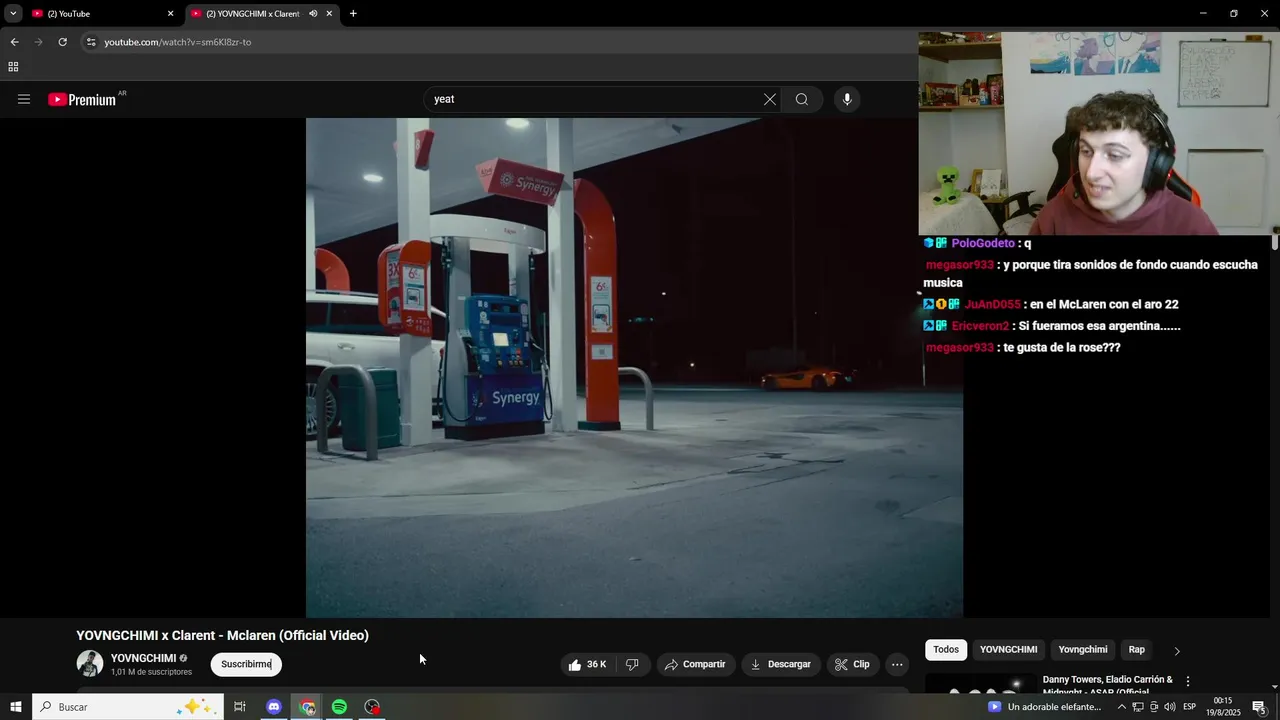Close the first YouTube tab
The width and height of the screenshot is (1280, 720).
pyautogui.click(x=170, y=14)
